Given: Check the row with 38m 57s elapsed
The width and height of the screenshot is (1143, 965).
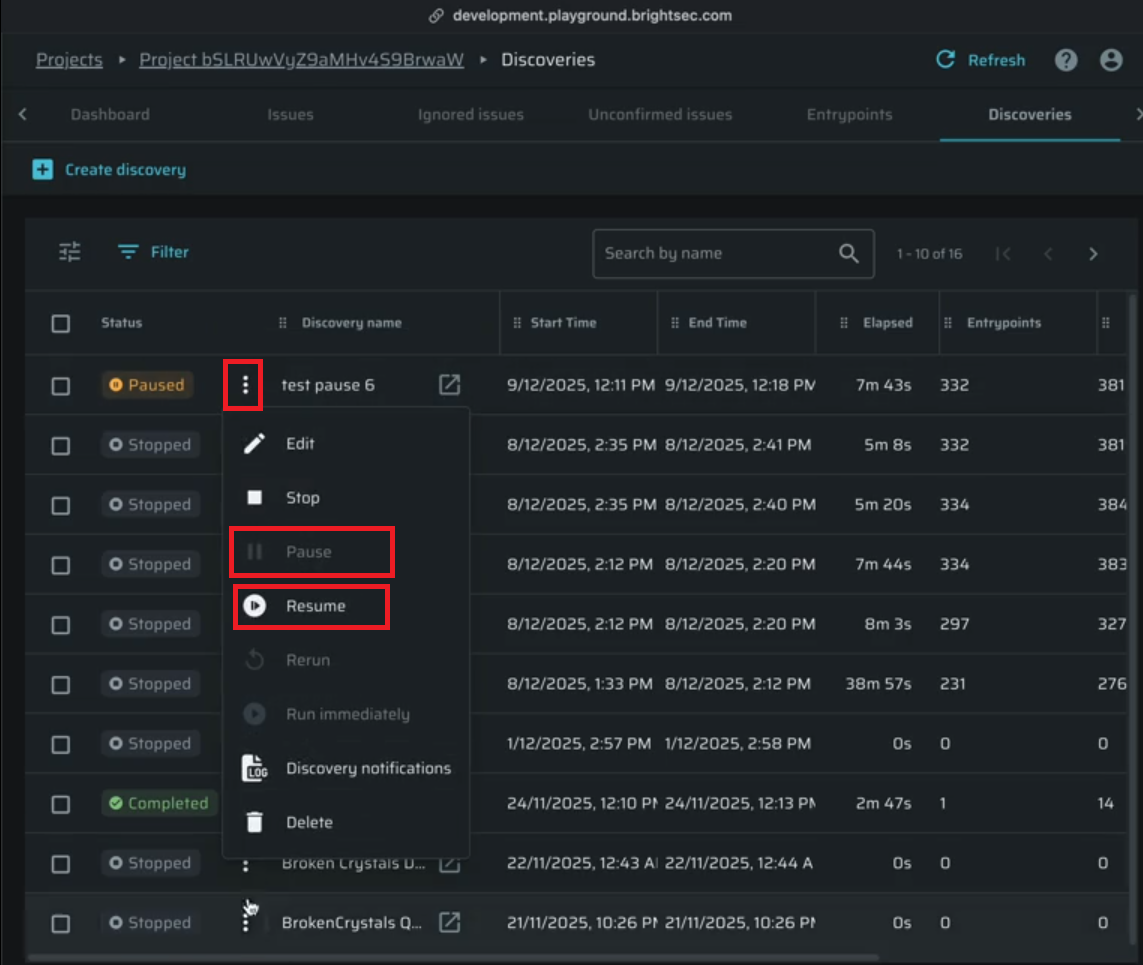Looking at the screenshot, I should (61, 684).
